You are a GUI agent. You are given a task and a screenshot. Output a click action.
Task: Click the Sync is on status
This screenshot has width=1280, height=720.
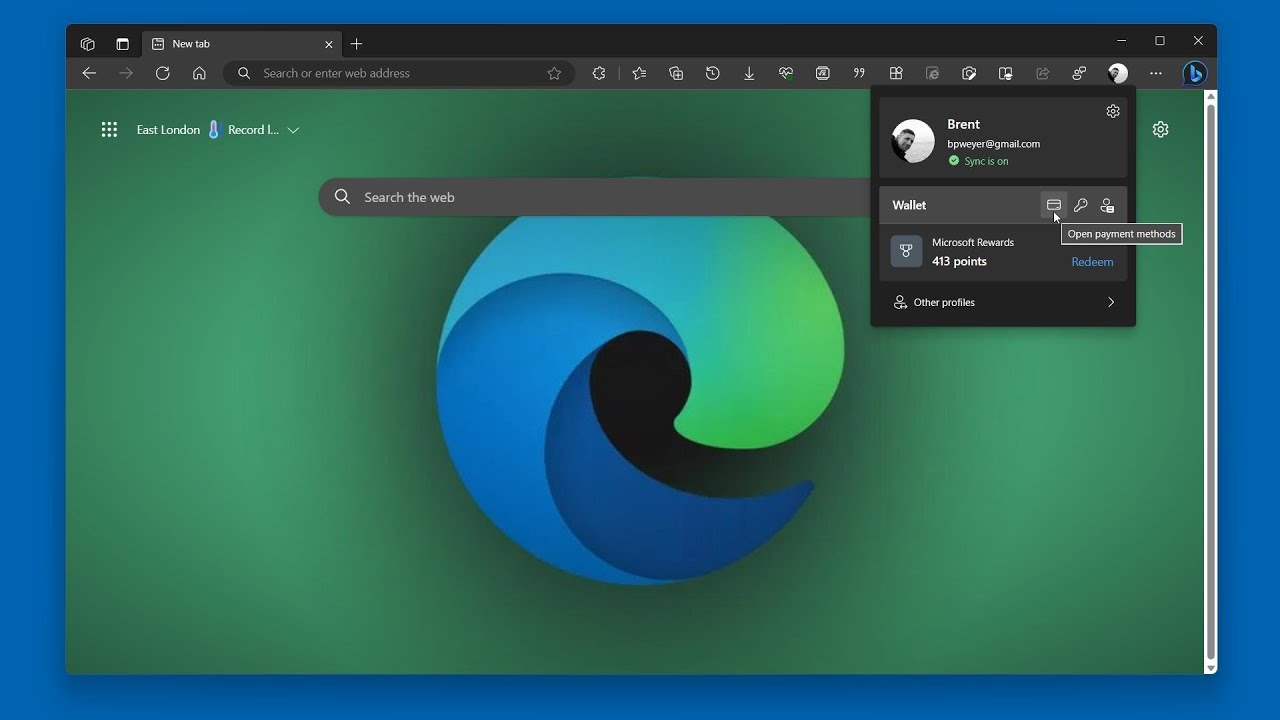[979, 161]
